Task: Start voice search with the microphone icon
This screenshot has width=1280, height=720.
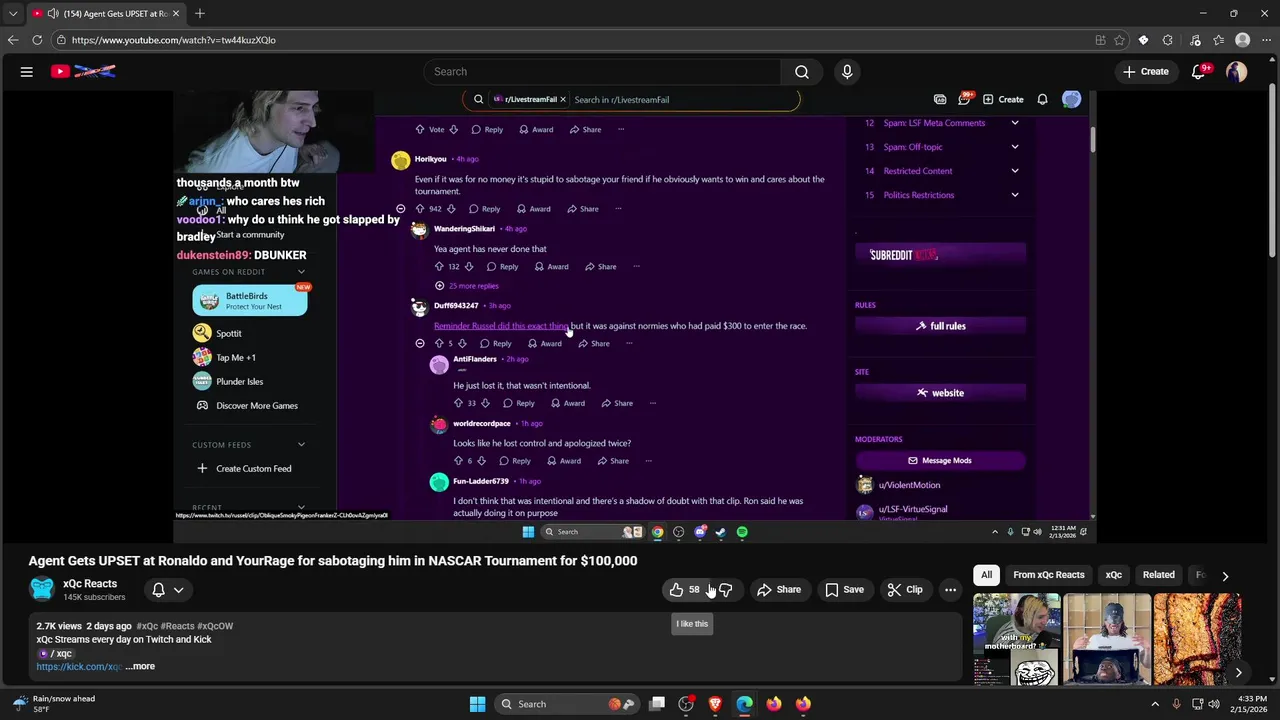Action: pyautogui.click(x=847, y=72)
